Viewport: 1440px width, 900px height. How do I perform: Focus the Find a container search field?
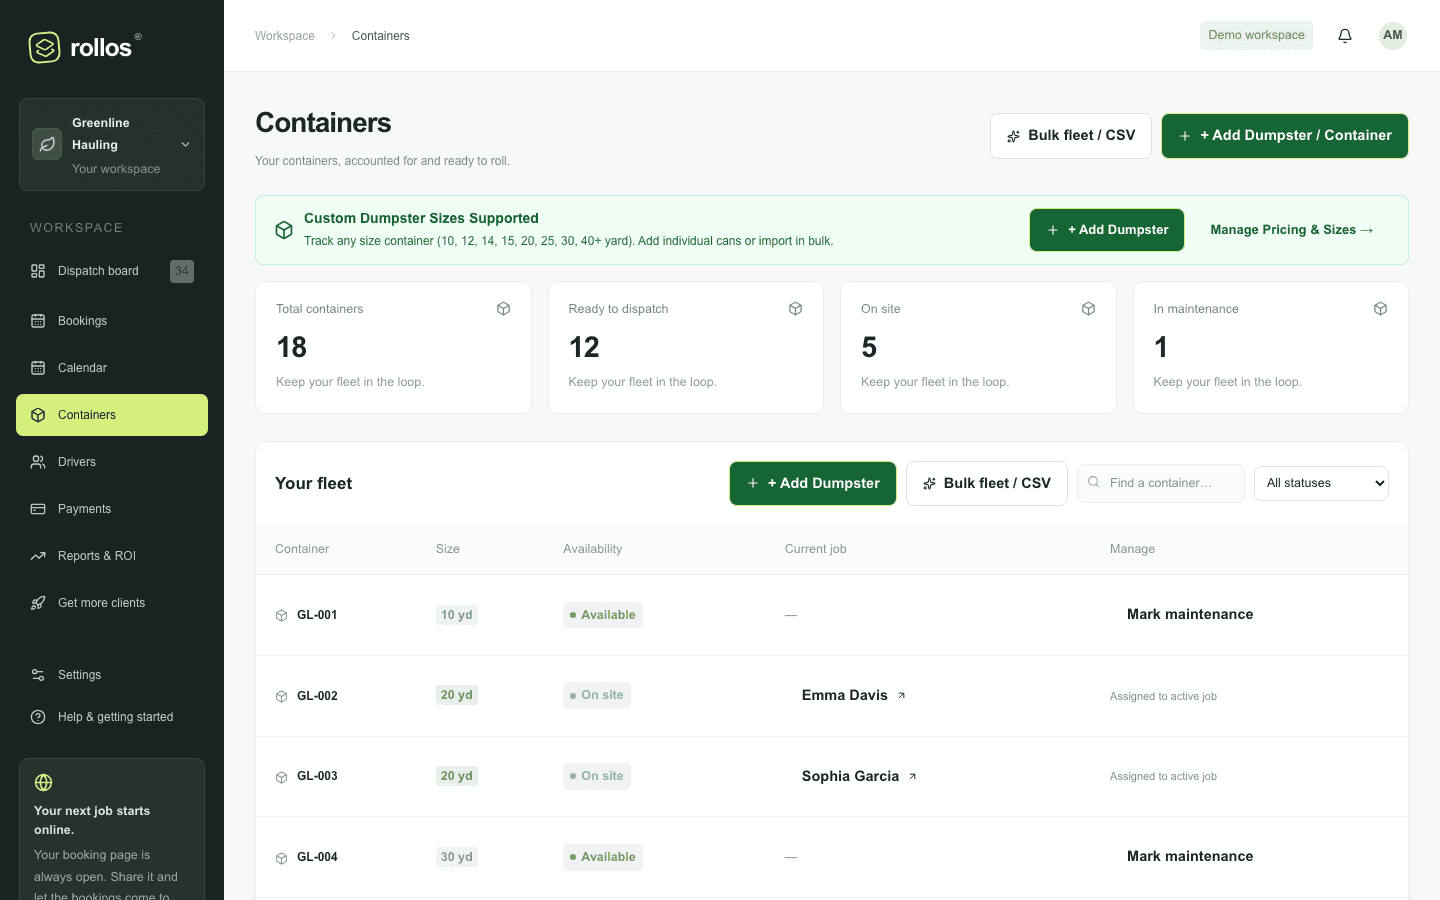1161,483
